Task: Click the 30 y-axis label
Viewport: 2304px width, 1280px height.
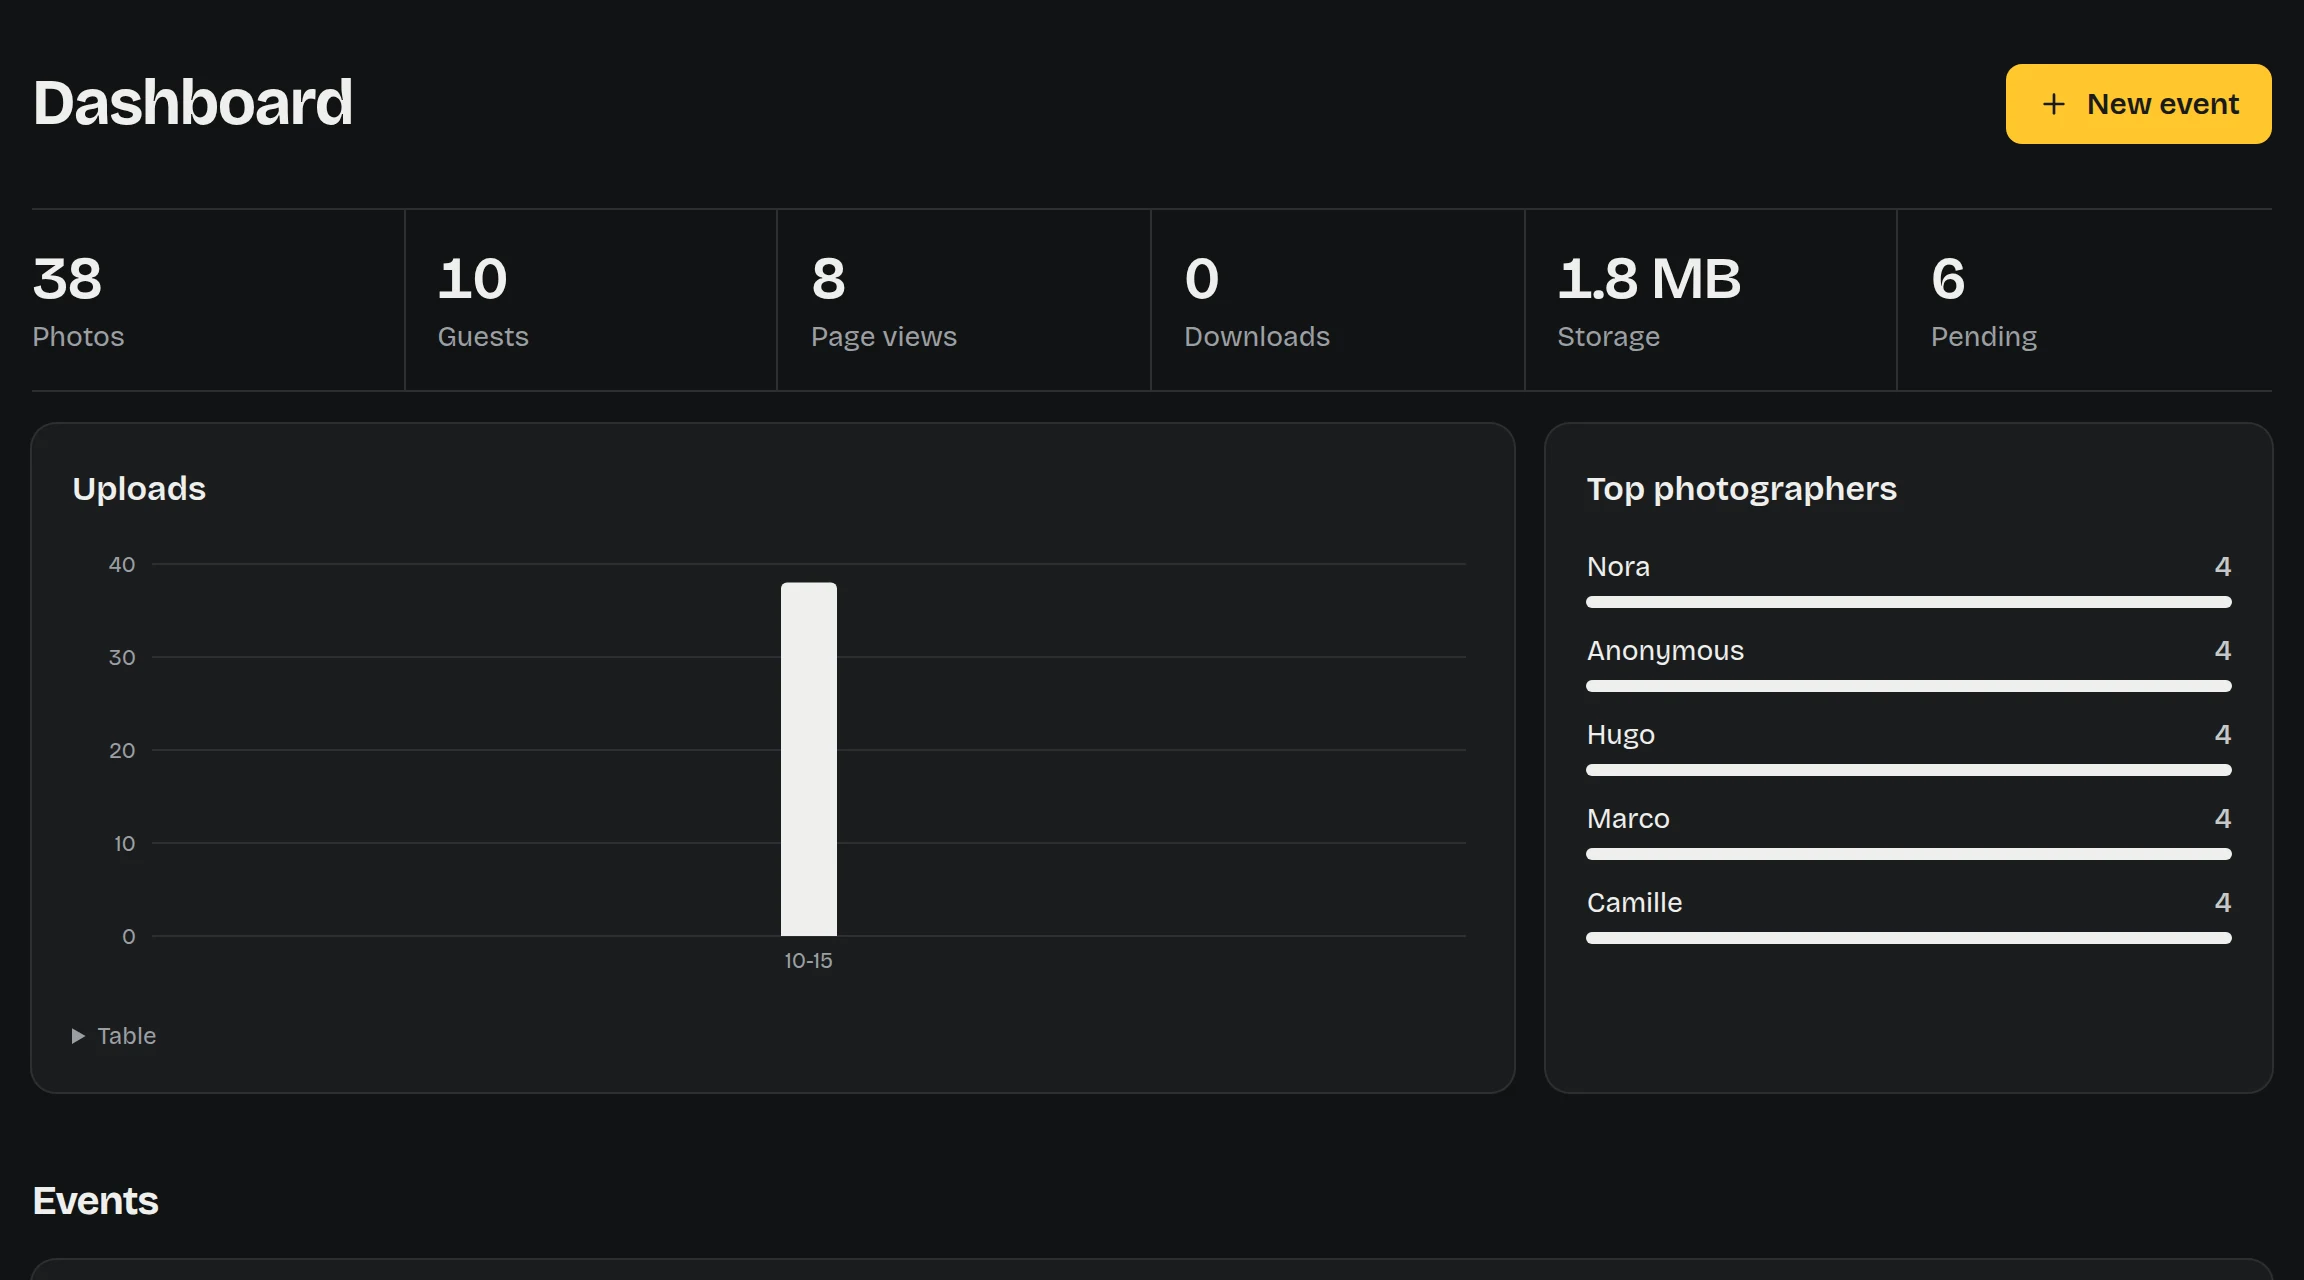Action: (x=122, y=658)
